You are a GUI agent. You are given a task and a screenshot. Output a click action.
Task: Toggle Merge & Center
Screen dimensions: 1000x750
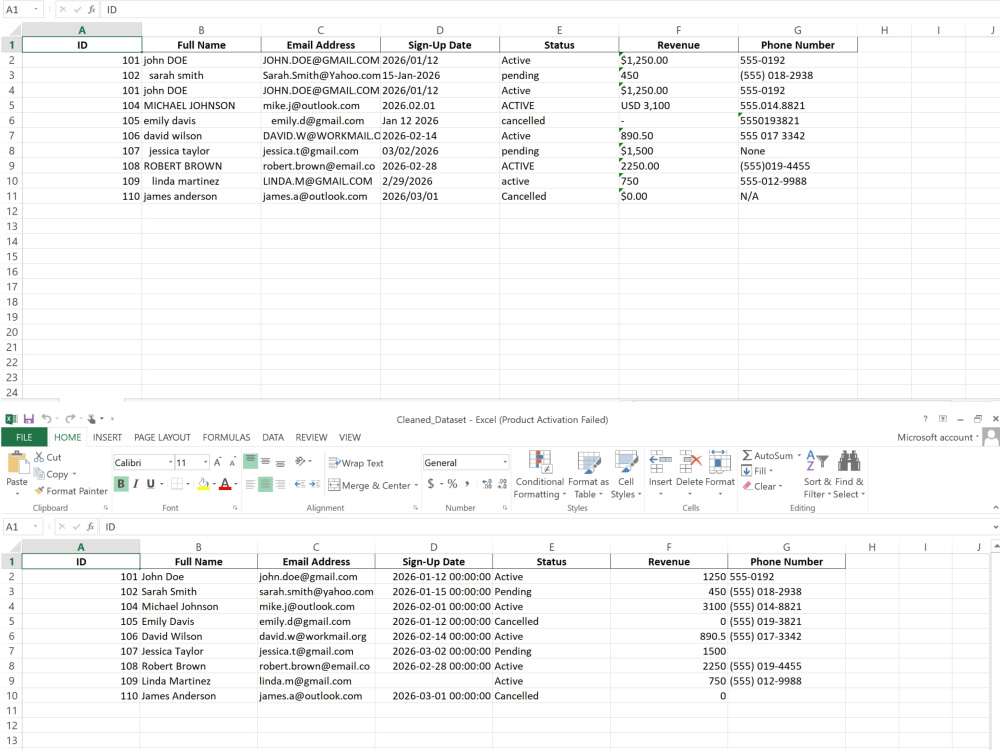click(369, 485)
